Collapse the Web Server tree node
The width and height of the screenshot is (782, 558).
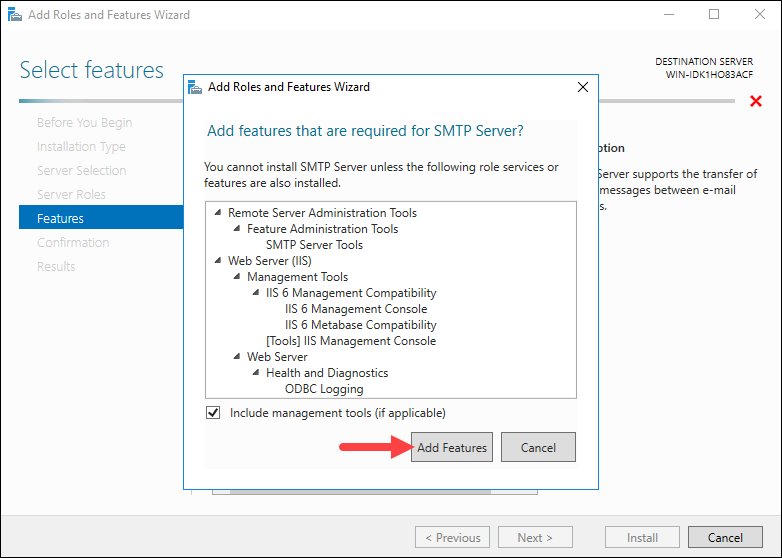point(237,356)
